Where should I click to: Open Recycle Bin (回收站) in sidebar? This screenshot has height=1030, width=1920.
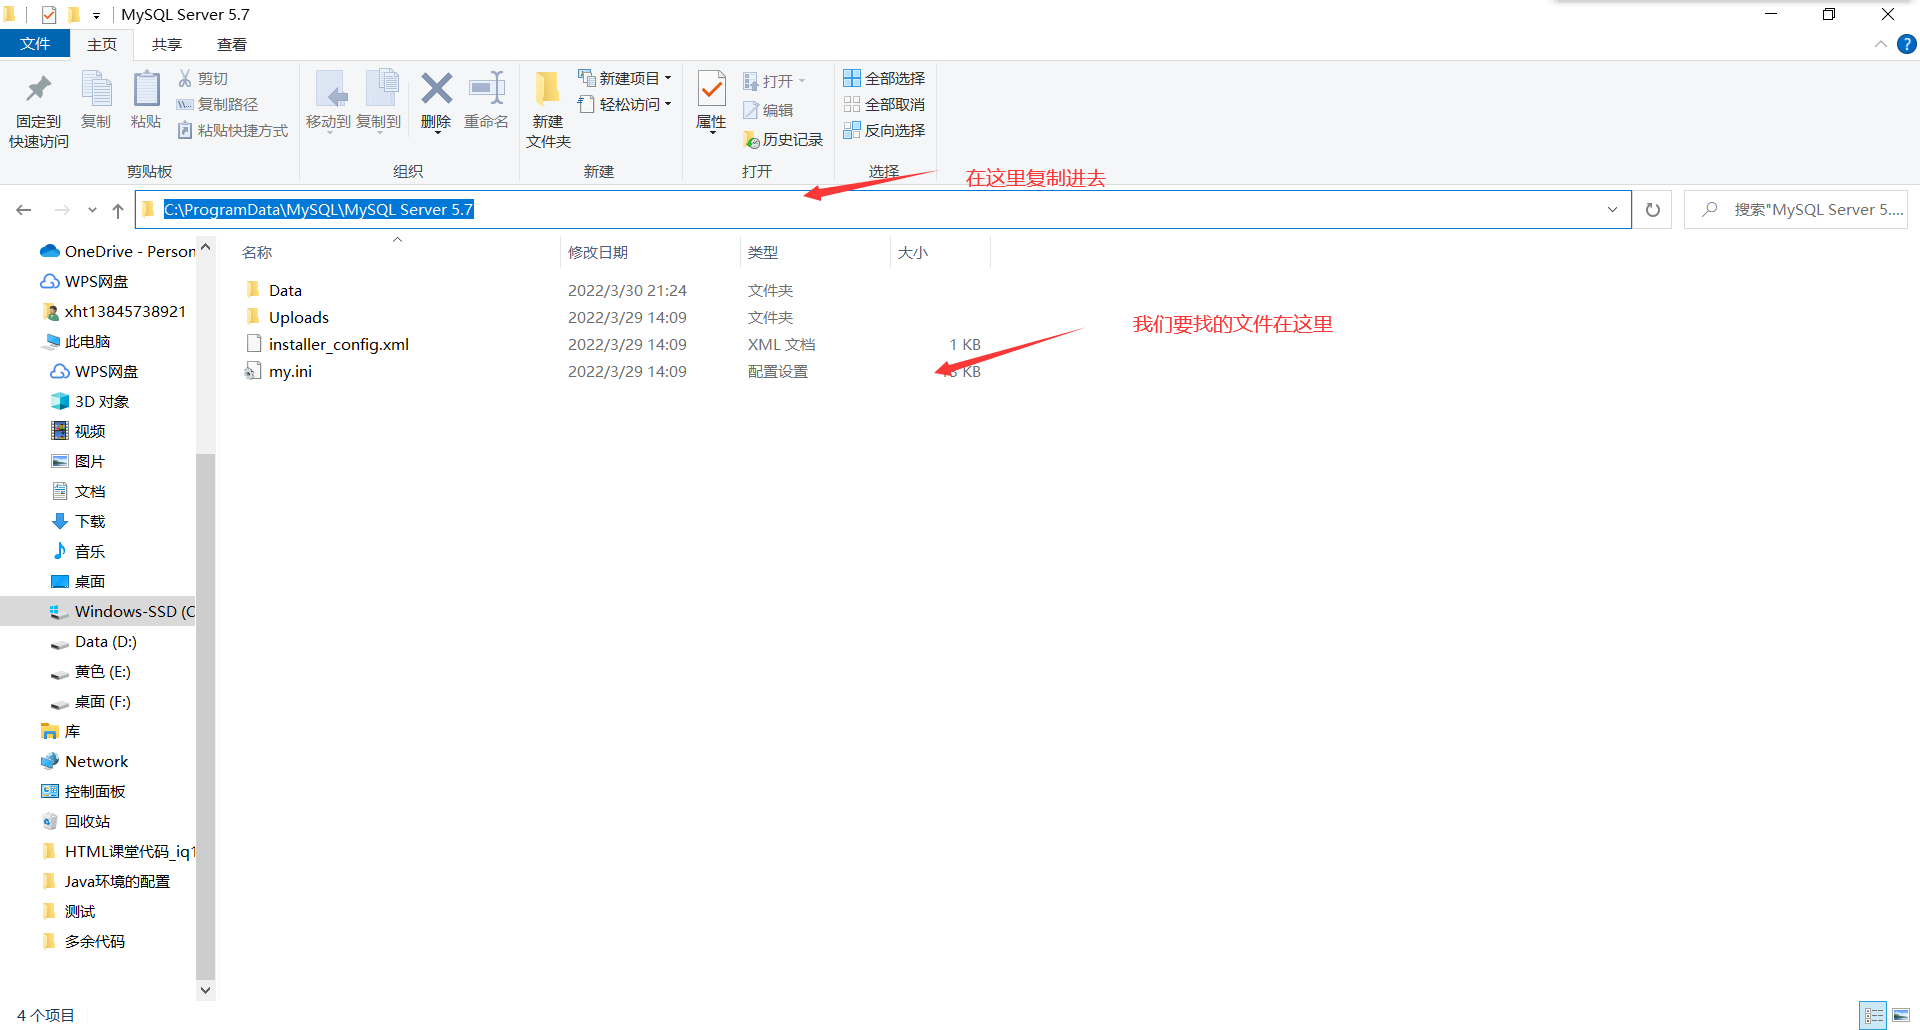77,821
